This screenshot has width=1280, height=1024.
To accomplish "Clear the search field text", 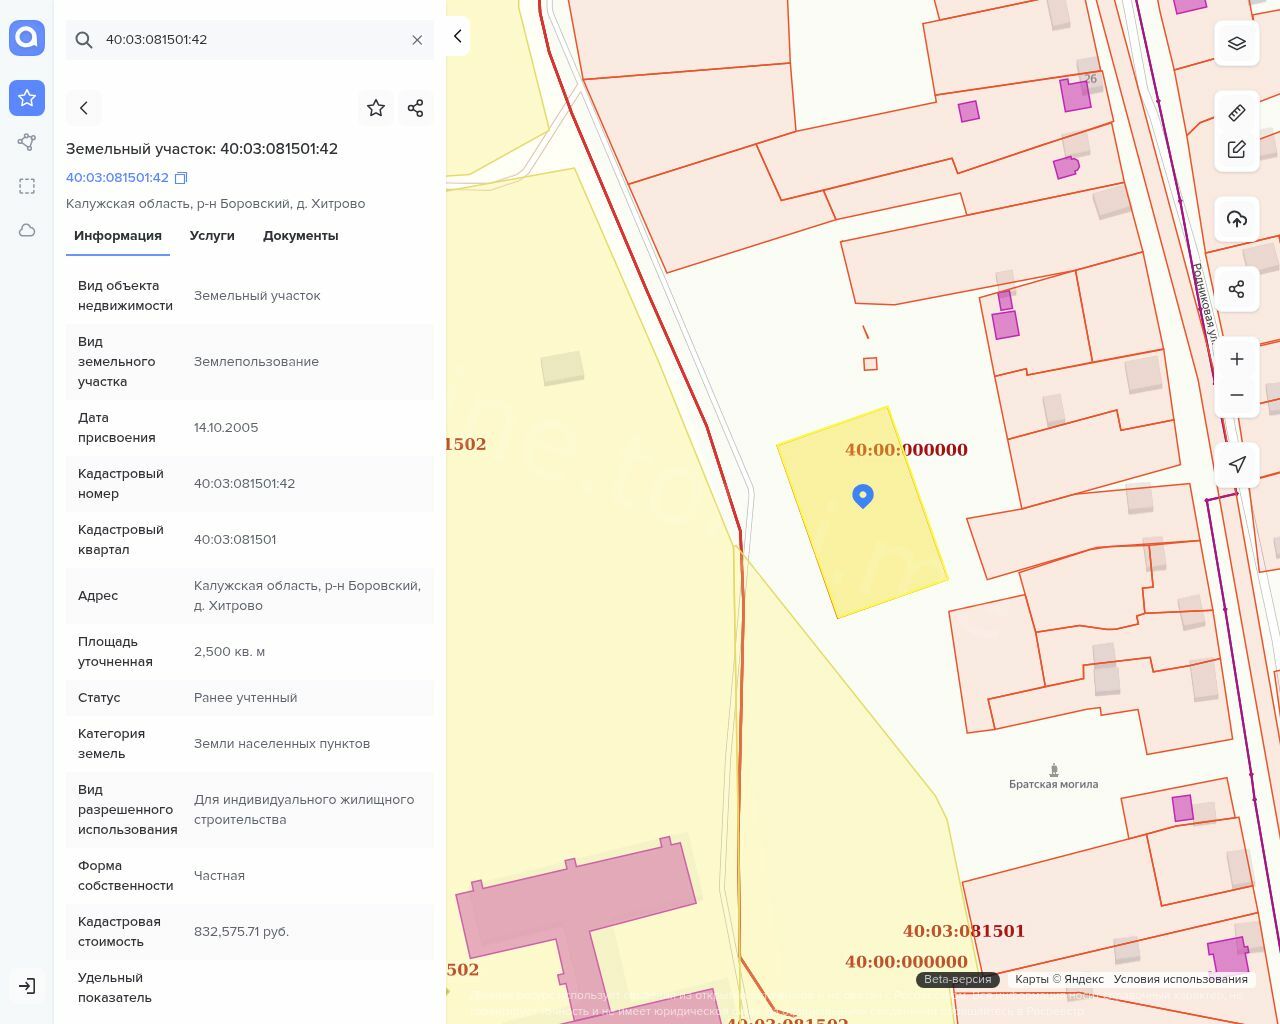I will (x=417, y=40).
